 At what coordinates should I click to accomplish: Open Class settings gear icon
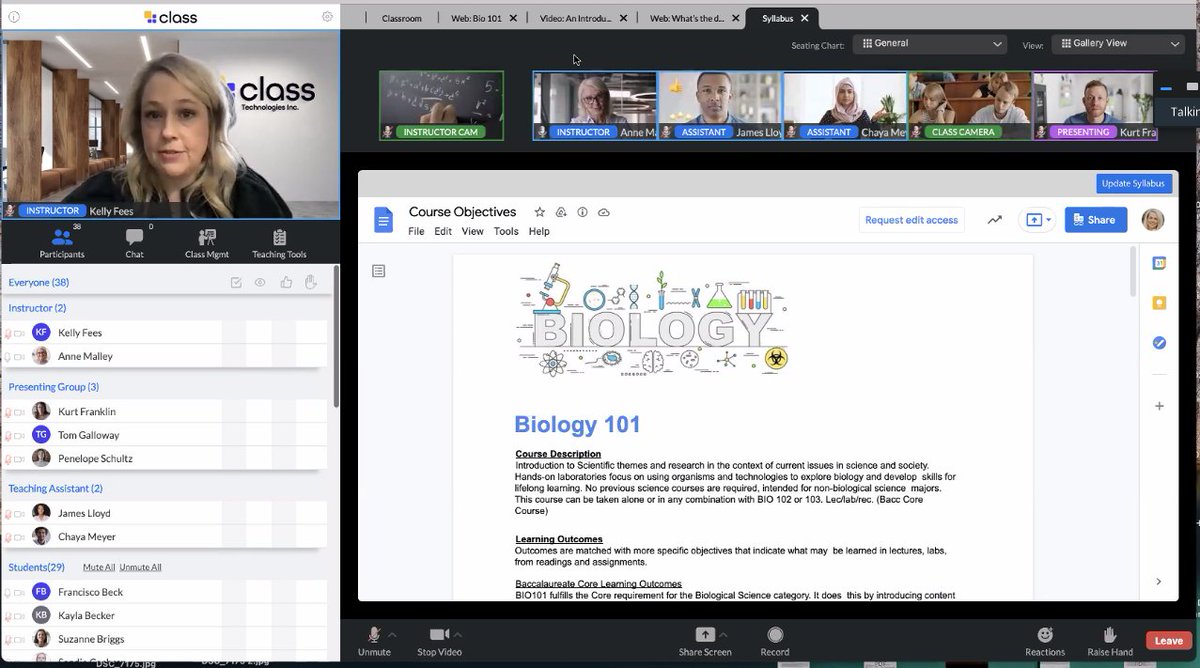coord(327,17)
